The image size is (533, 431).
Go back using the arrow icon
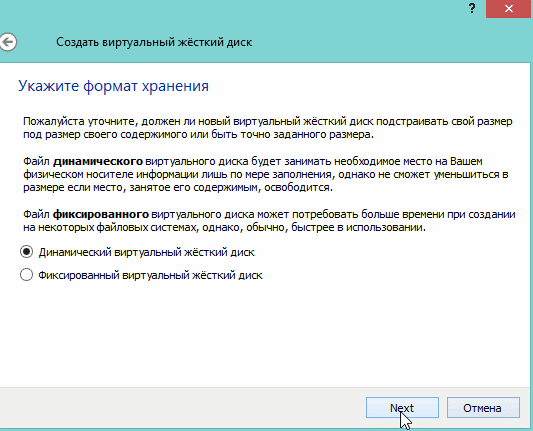point(7,42)
